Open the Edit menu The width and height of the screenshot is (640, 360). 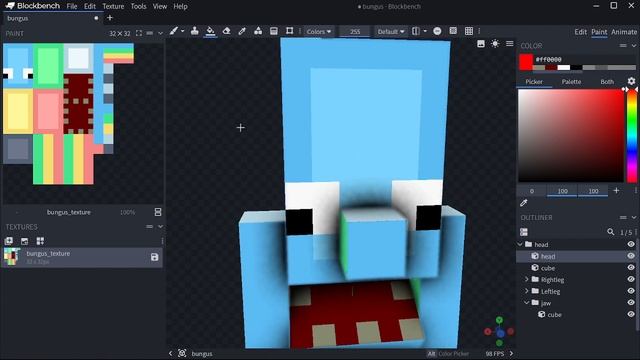[x=90, y=6]
